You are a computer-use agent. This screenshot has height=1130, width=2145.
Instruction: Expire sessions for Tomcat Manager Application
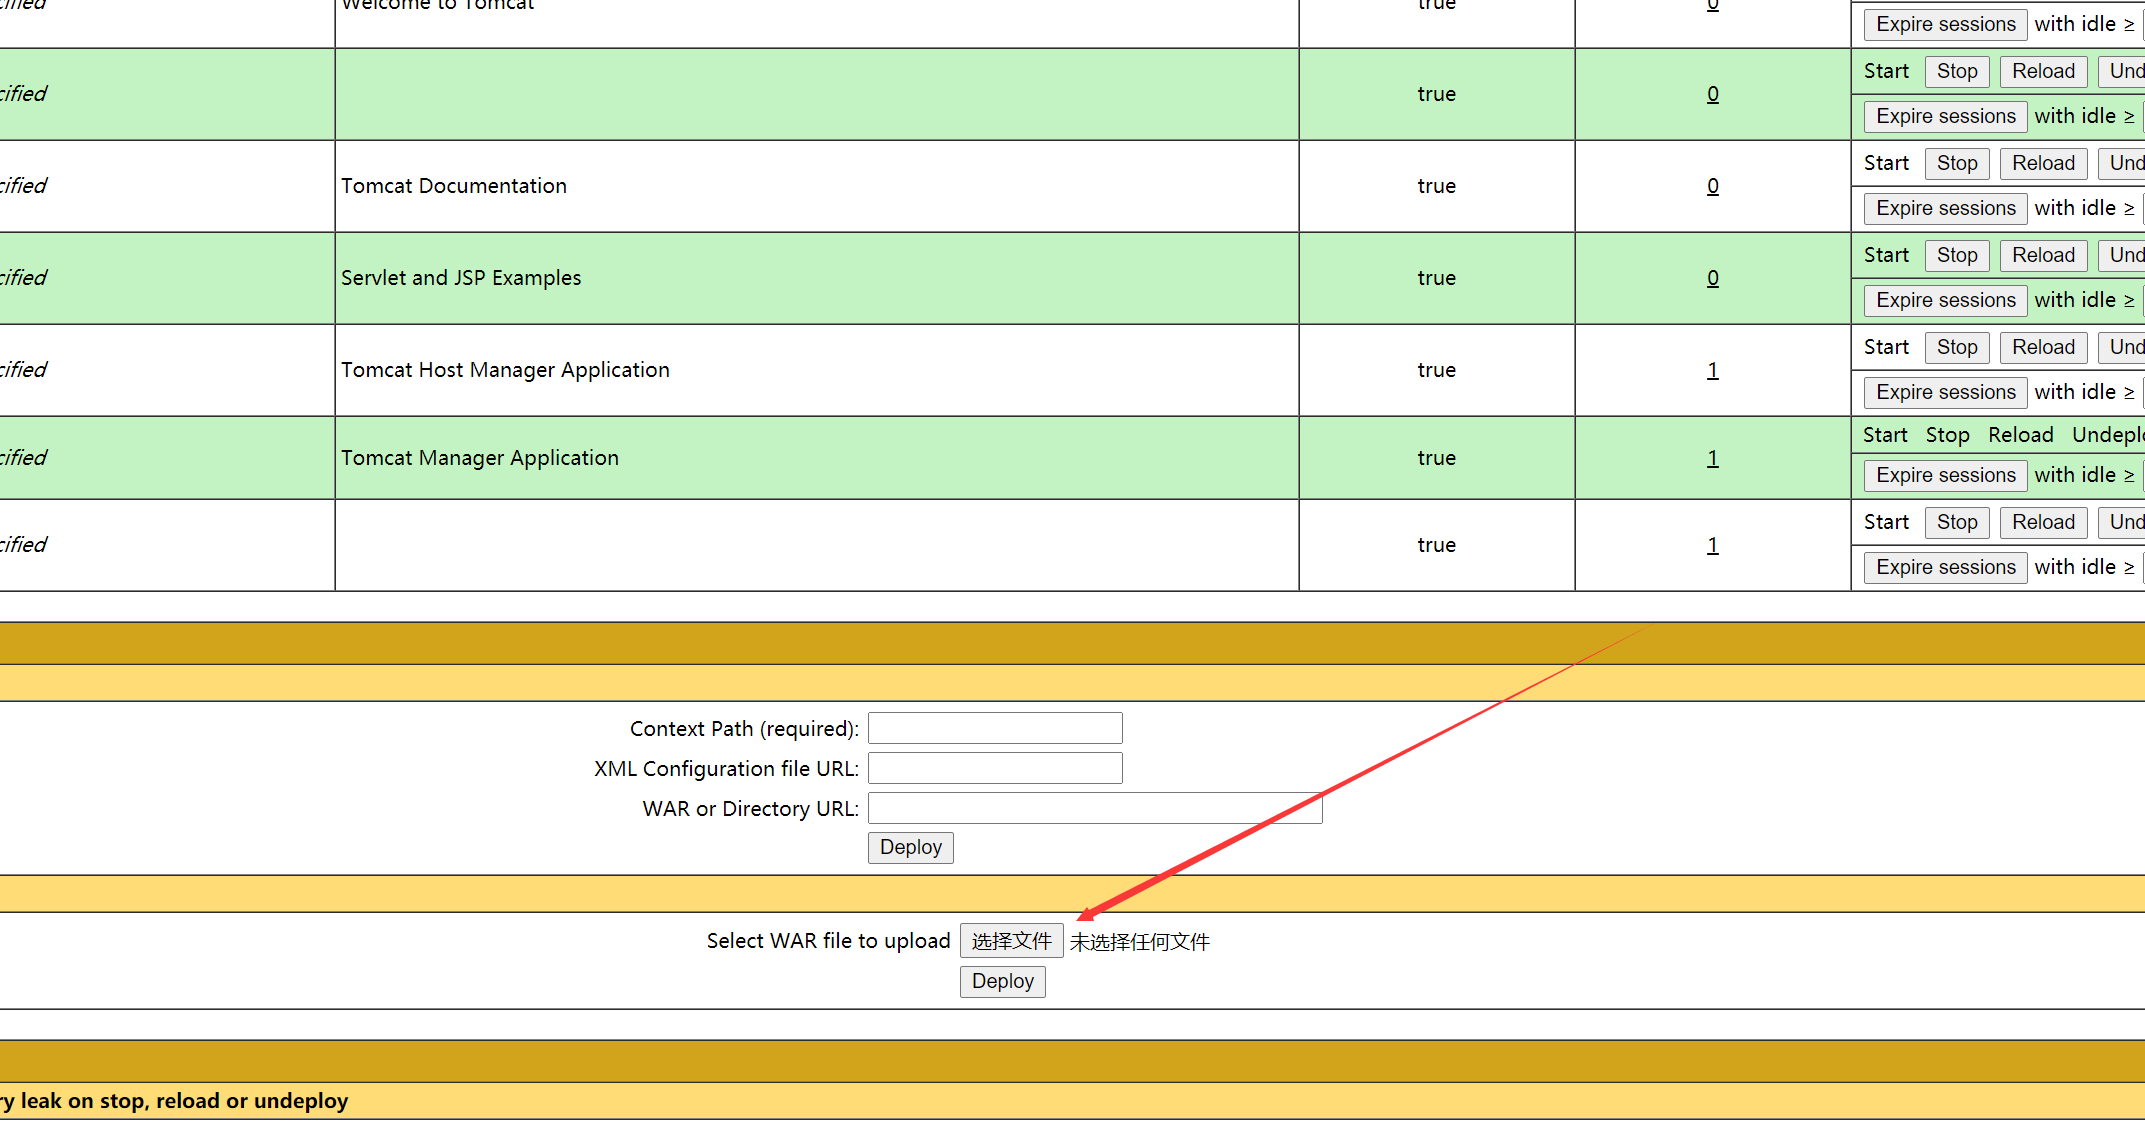click(x=1945, y=475)
